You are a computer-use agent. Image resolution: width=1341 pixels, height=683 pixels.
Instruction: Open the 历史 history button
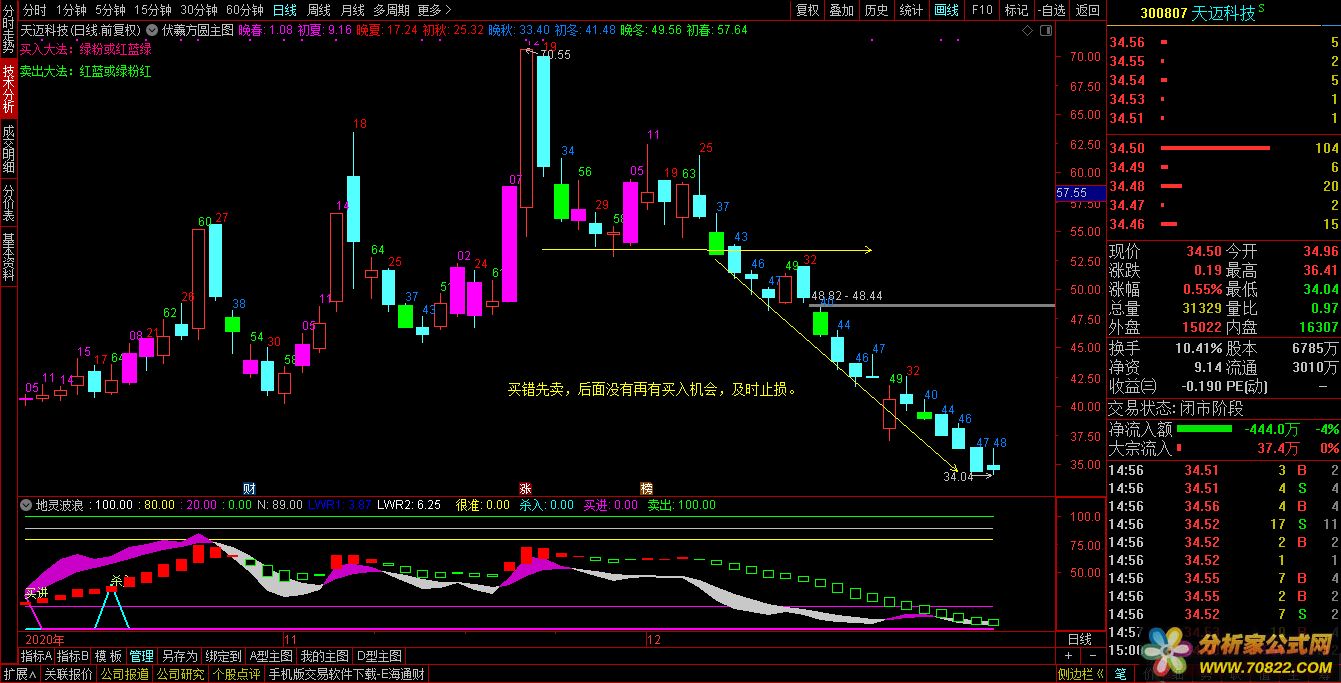[876, 10]
